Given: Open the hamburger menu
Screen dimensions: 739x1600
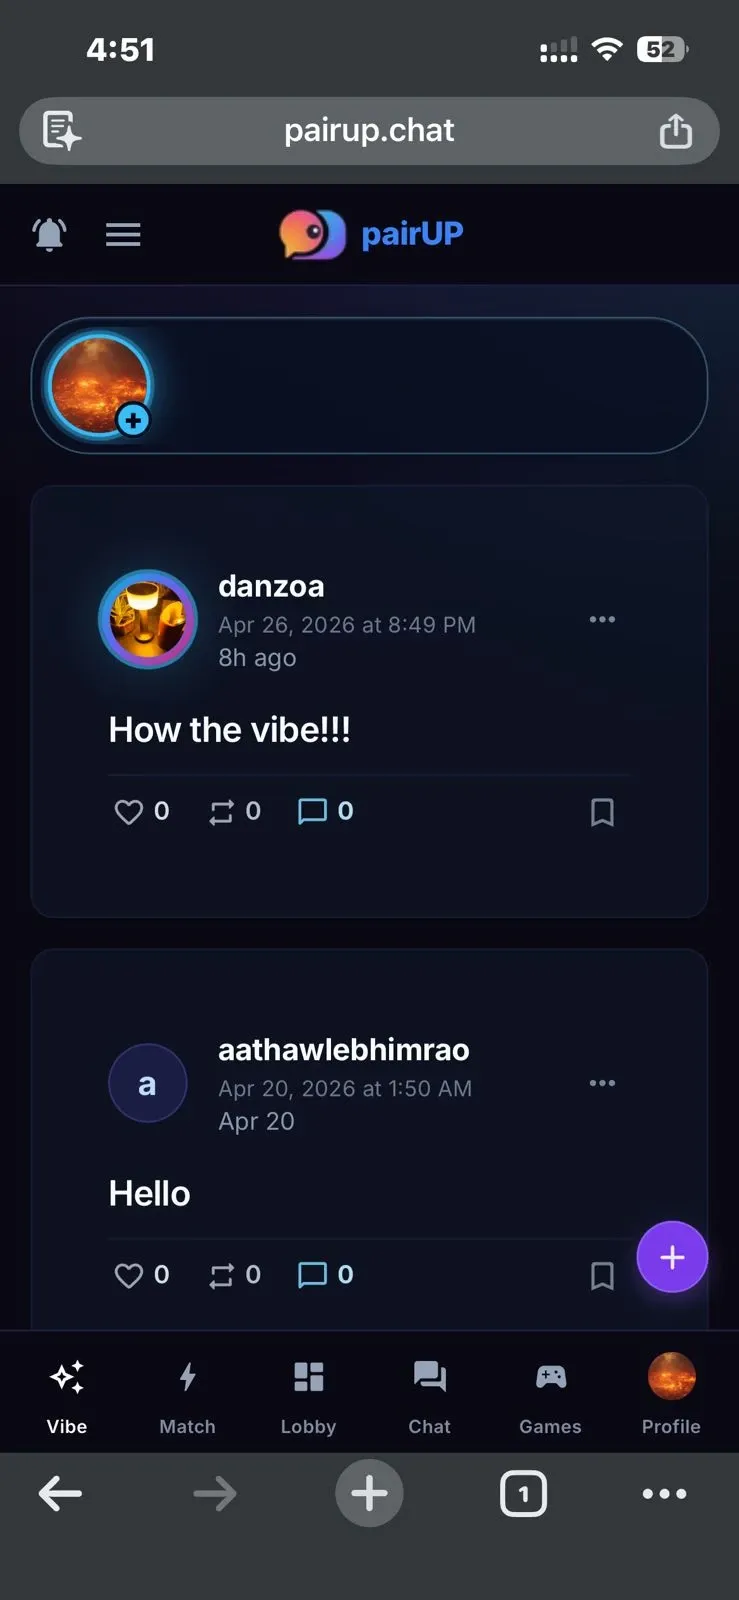Looking at the screenshot, I should point(123,234).
